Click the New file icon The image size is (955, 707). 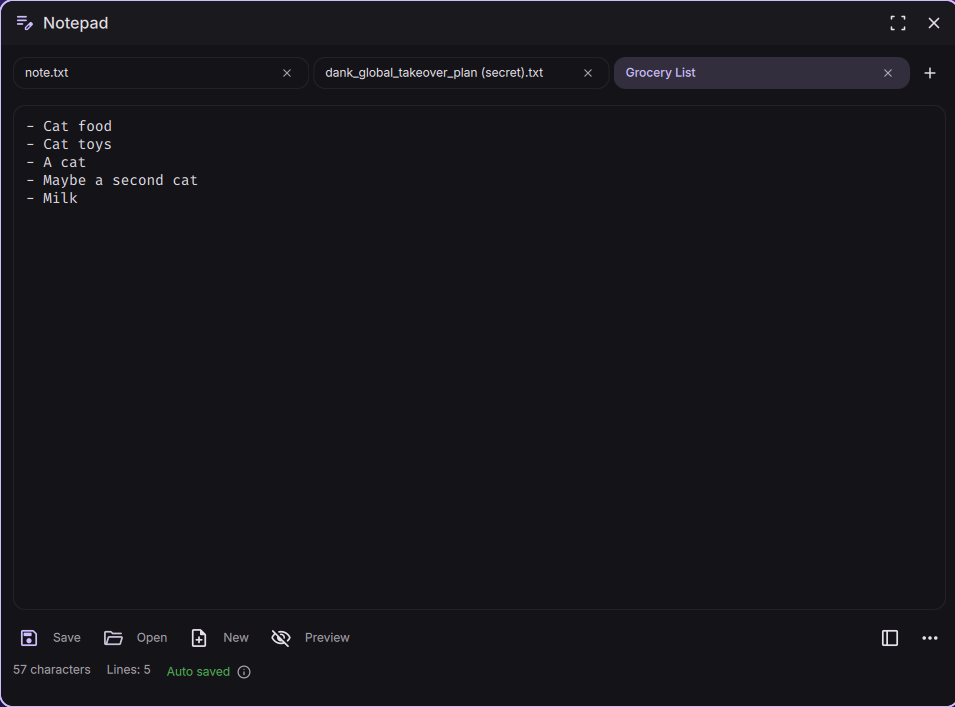pos(199,638)
